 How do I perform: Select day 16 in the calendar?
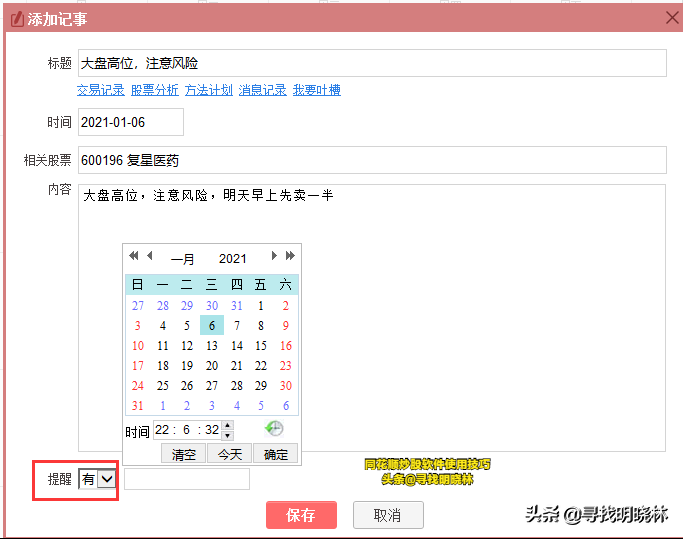pos(285,346)
